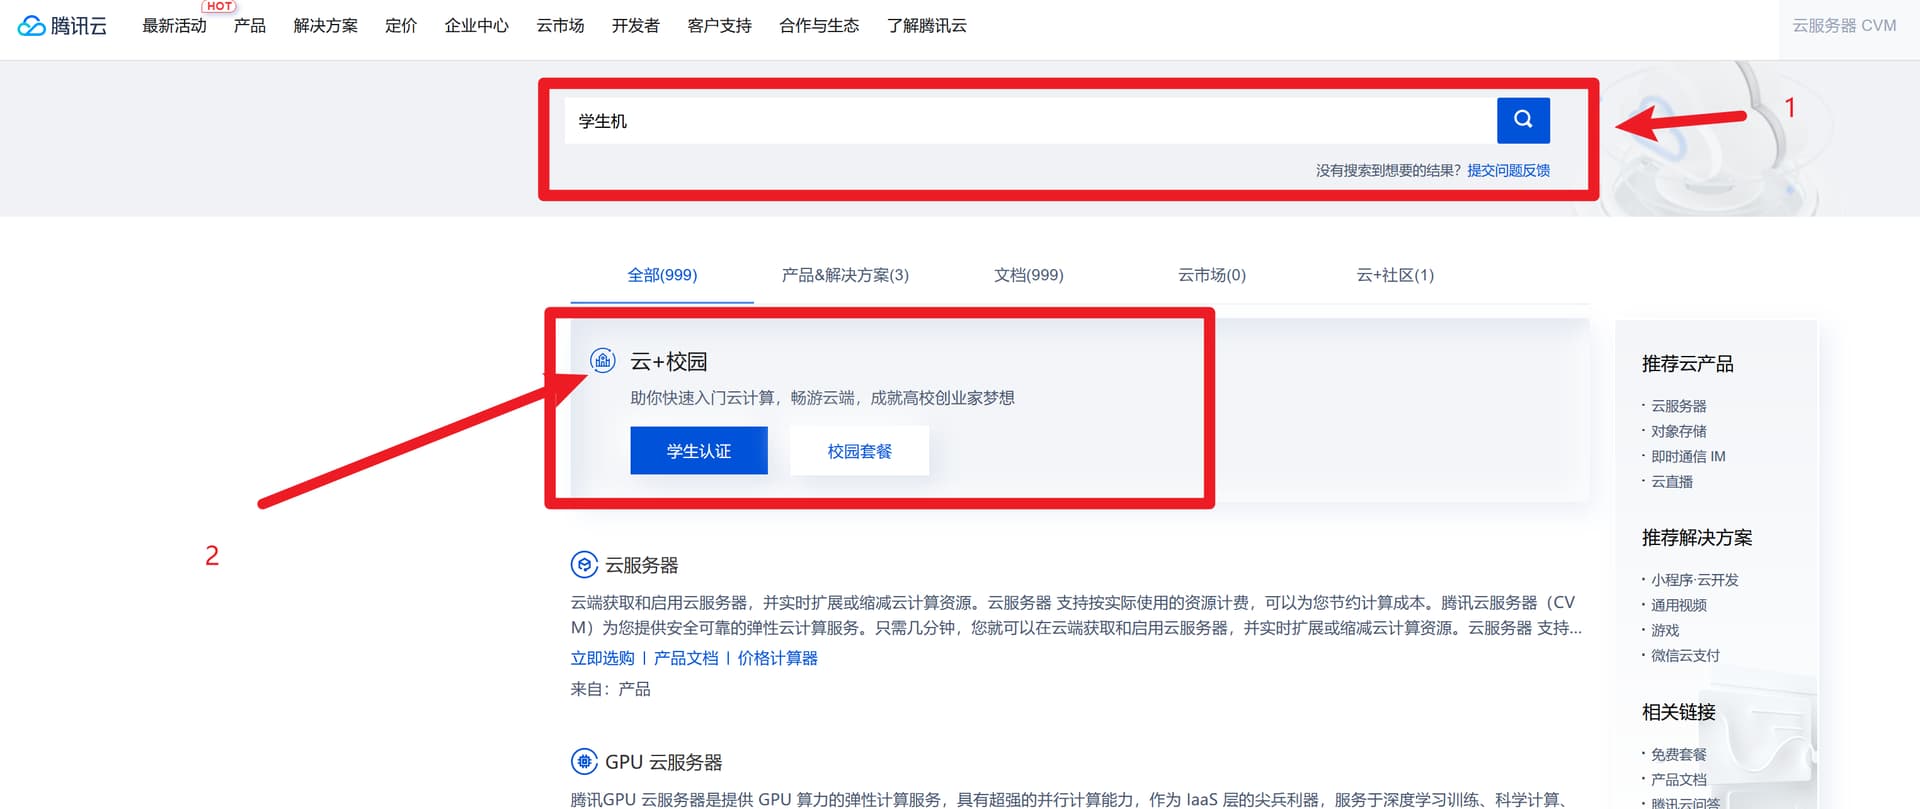
Task: Click 通用视频 in the sidebar
Action: 1679,605
